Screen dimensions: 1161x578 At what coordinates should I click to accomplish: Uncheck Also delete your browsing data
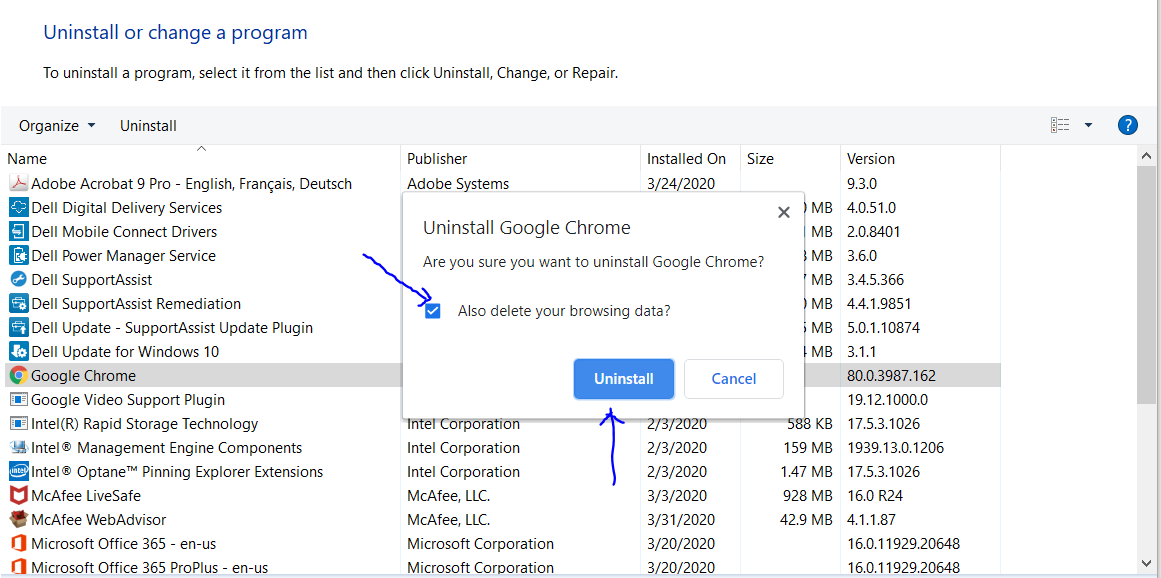click(433, 311)
